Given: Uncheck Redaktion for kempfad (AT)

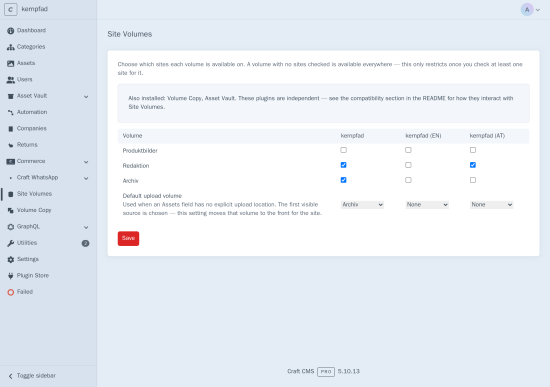Looking at the screenshot, I should pyautogui.click(x=473, y=165).
